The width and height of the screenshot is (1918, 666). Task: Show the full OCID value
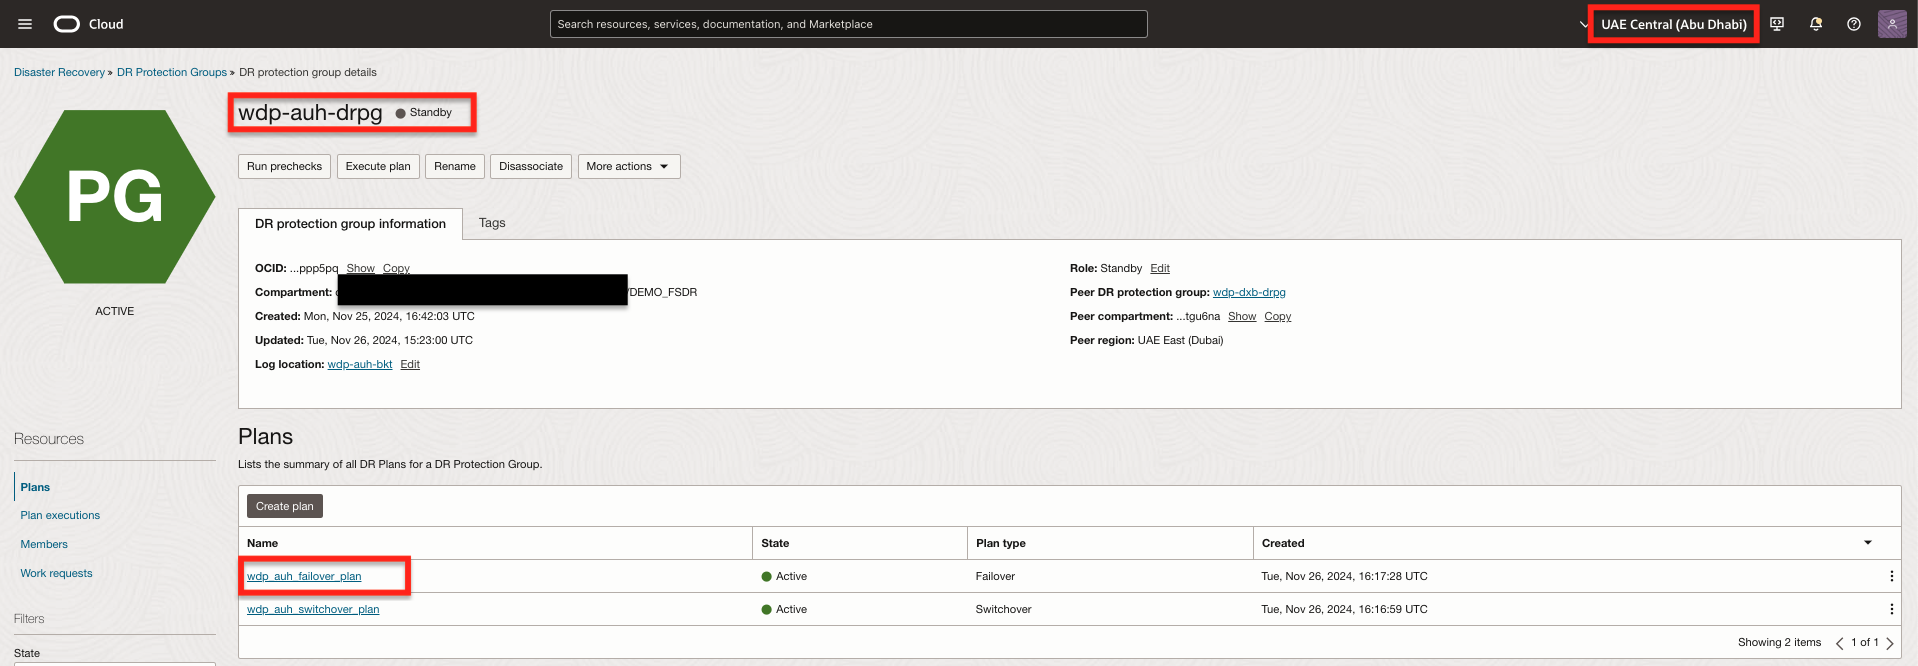click(x=360, y=268)
